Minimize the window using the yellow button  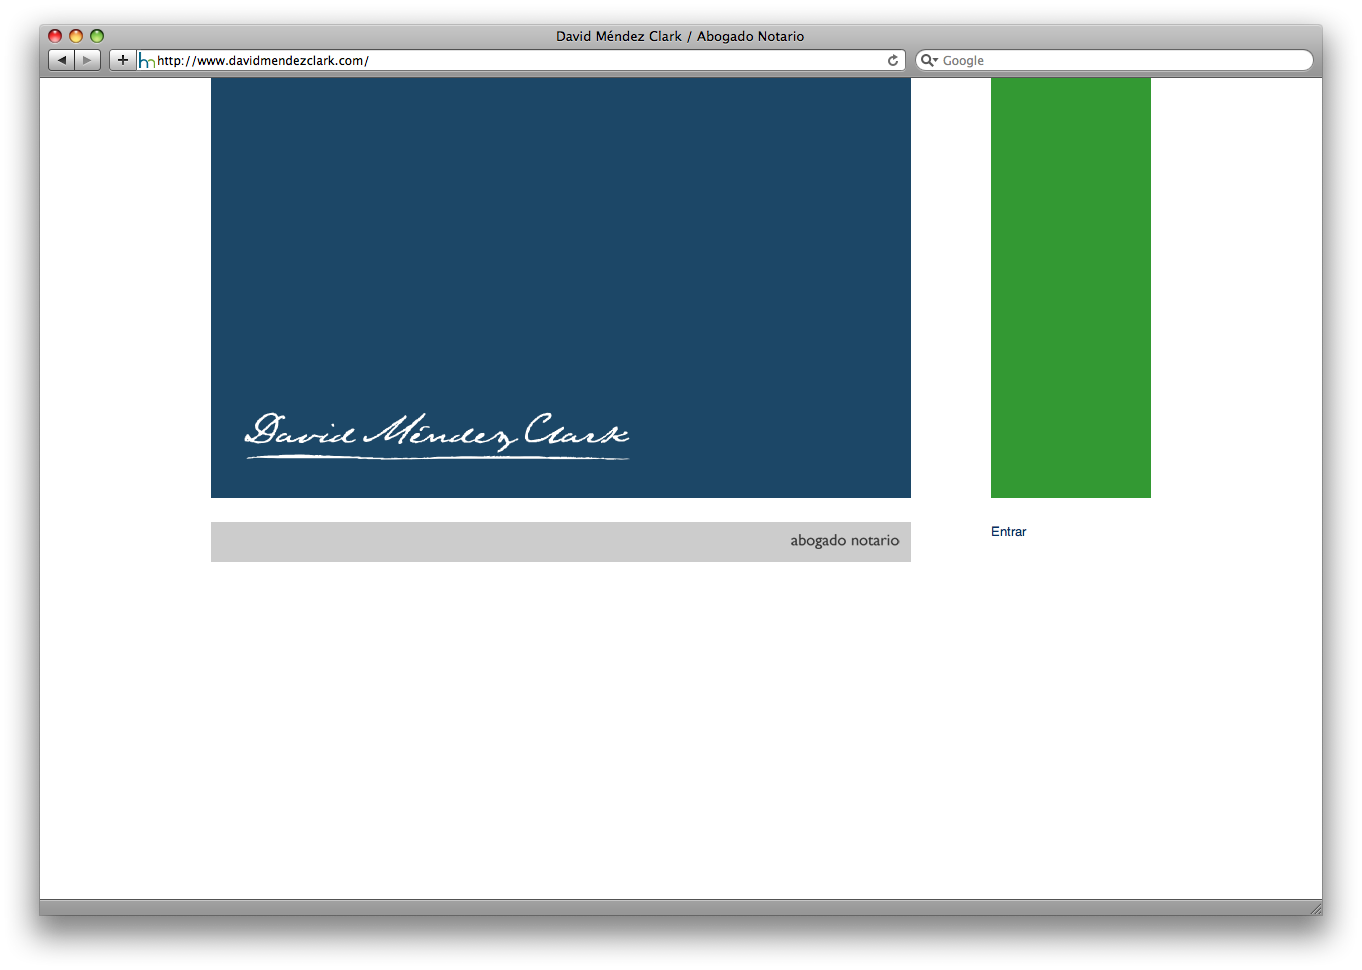tap(76, 36)
